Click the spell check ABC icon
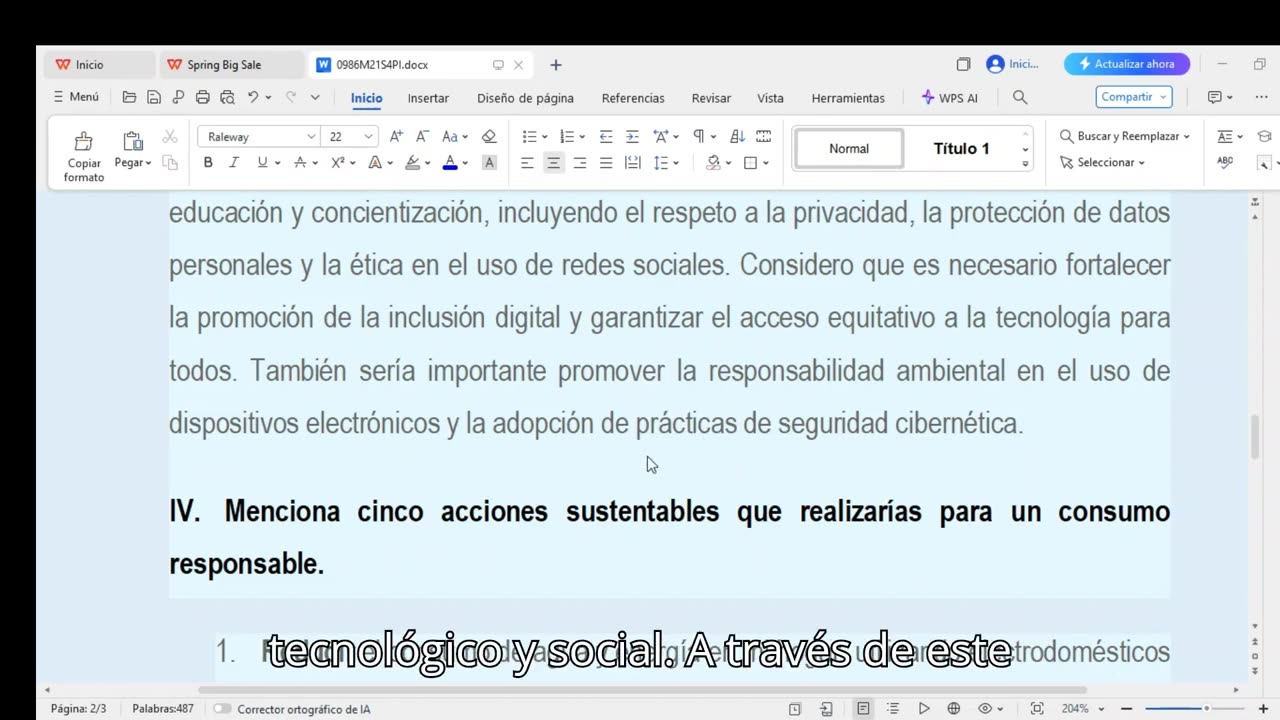 pos(1225,162)
